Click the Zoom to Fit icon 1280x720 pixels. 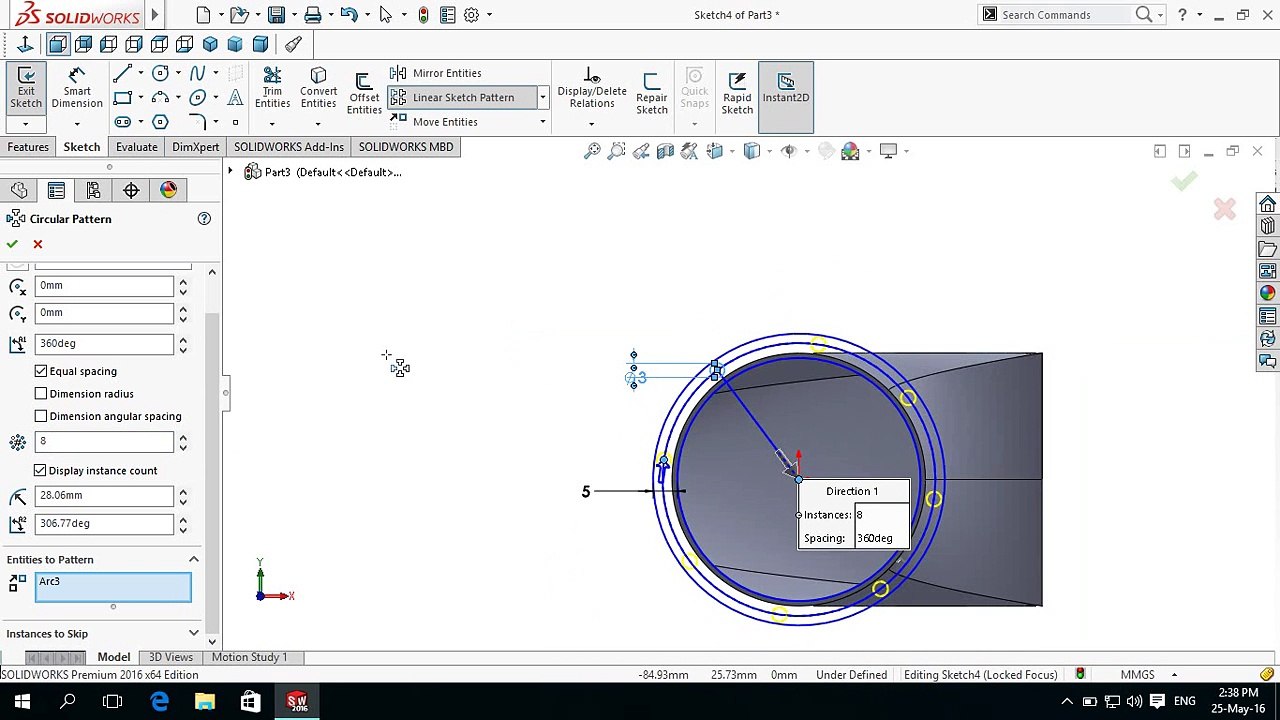pos(592,151)
